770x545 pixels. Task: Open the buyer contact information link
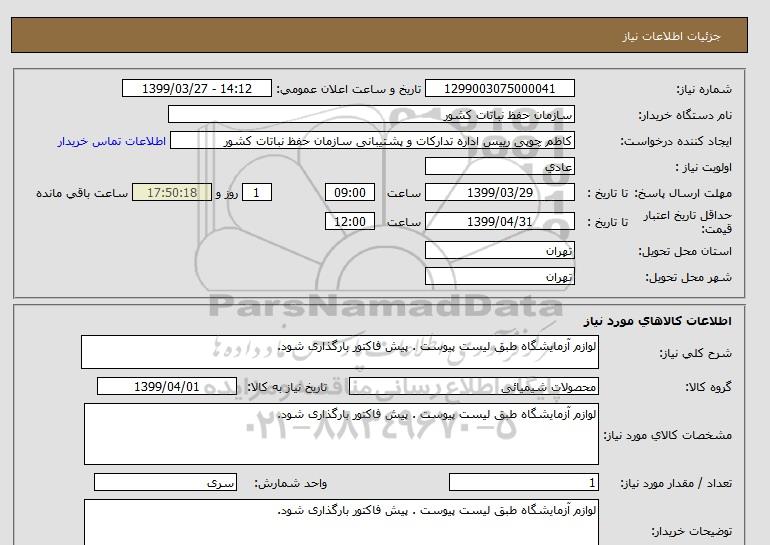[111, 141]
